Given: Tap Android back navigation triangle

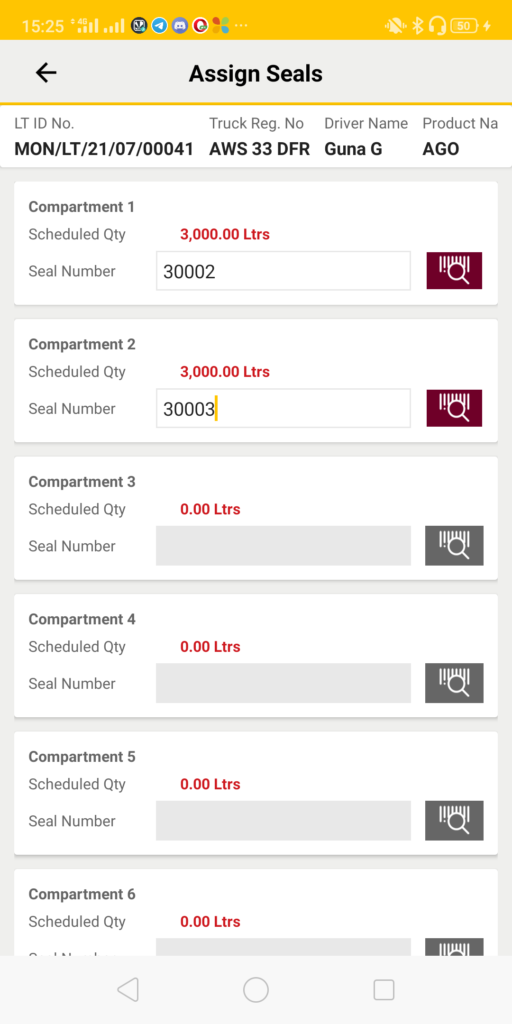Looking at the screenshot, I should 128,990.
